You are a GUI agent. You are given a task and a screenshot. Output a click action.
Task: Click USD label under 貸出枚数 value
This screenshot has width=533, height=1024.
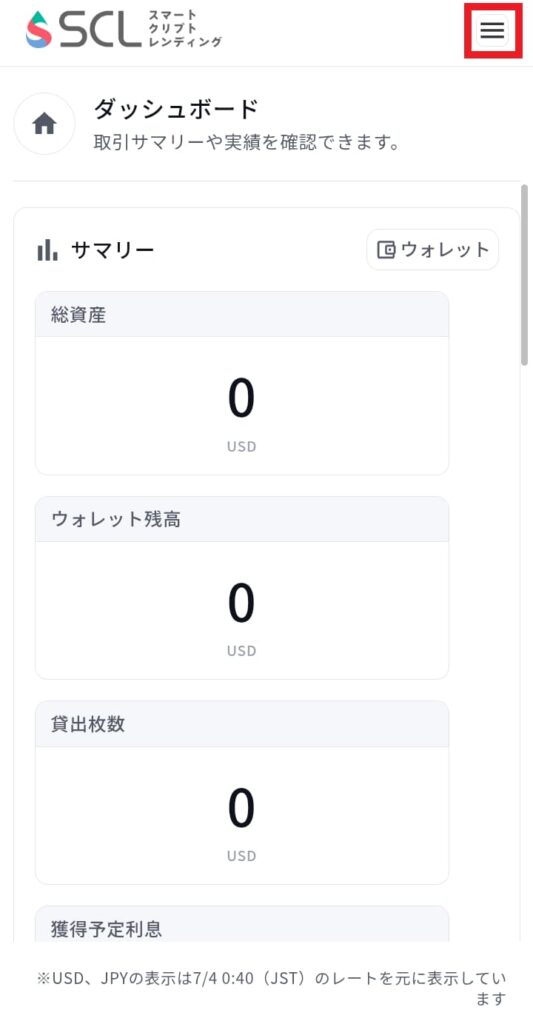(242, 856)
